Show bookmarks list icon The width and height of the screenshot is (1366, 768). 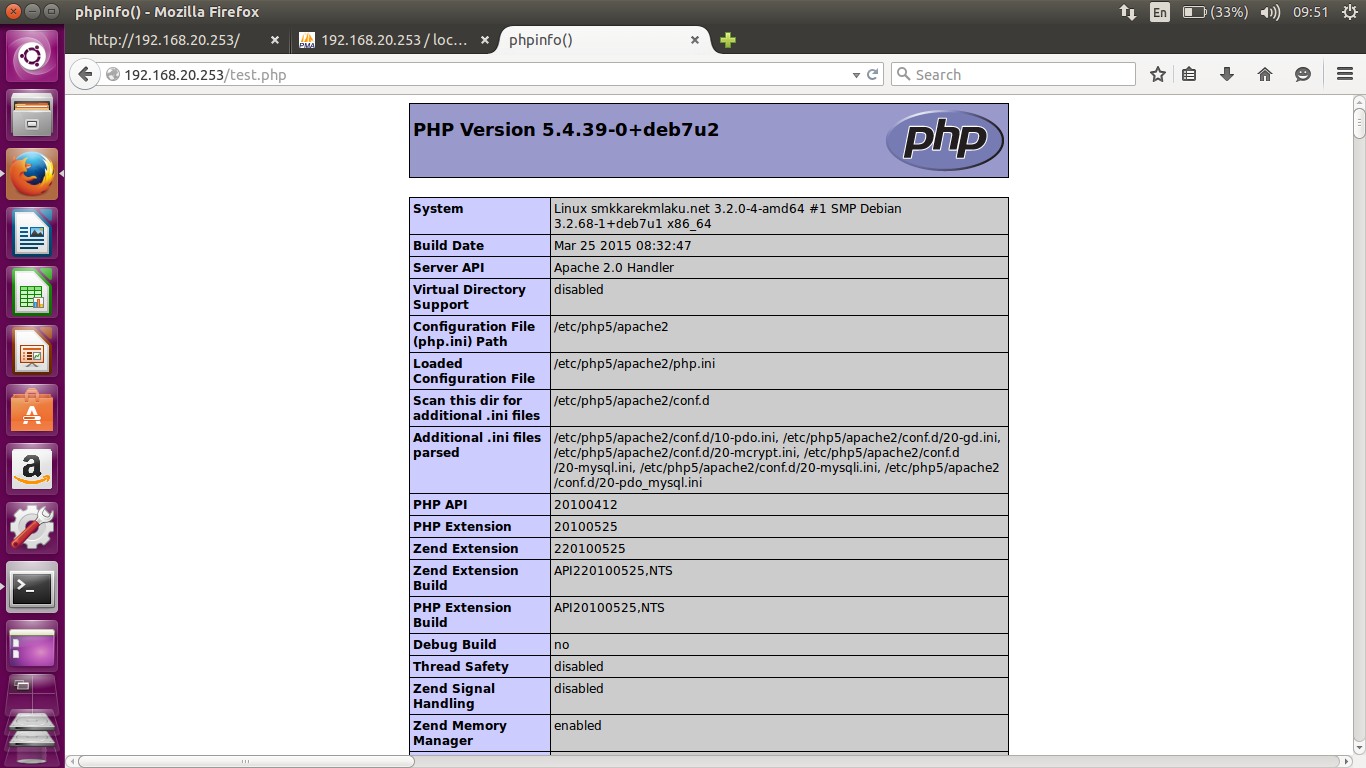tap(1189, 74)
